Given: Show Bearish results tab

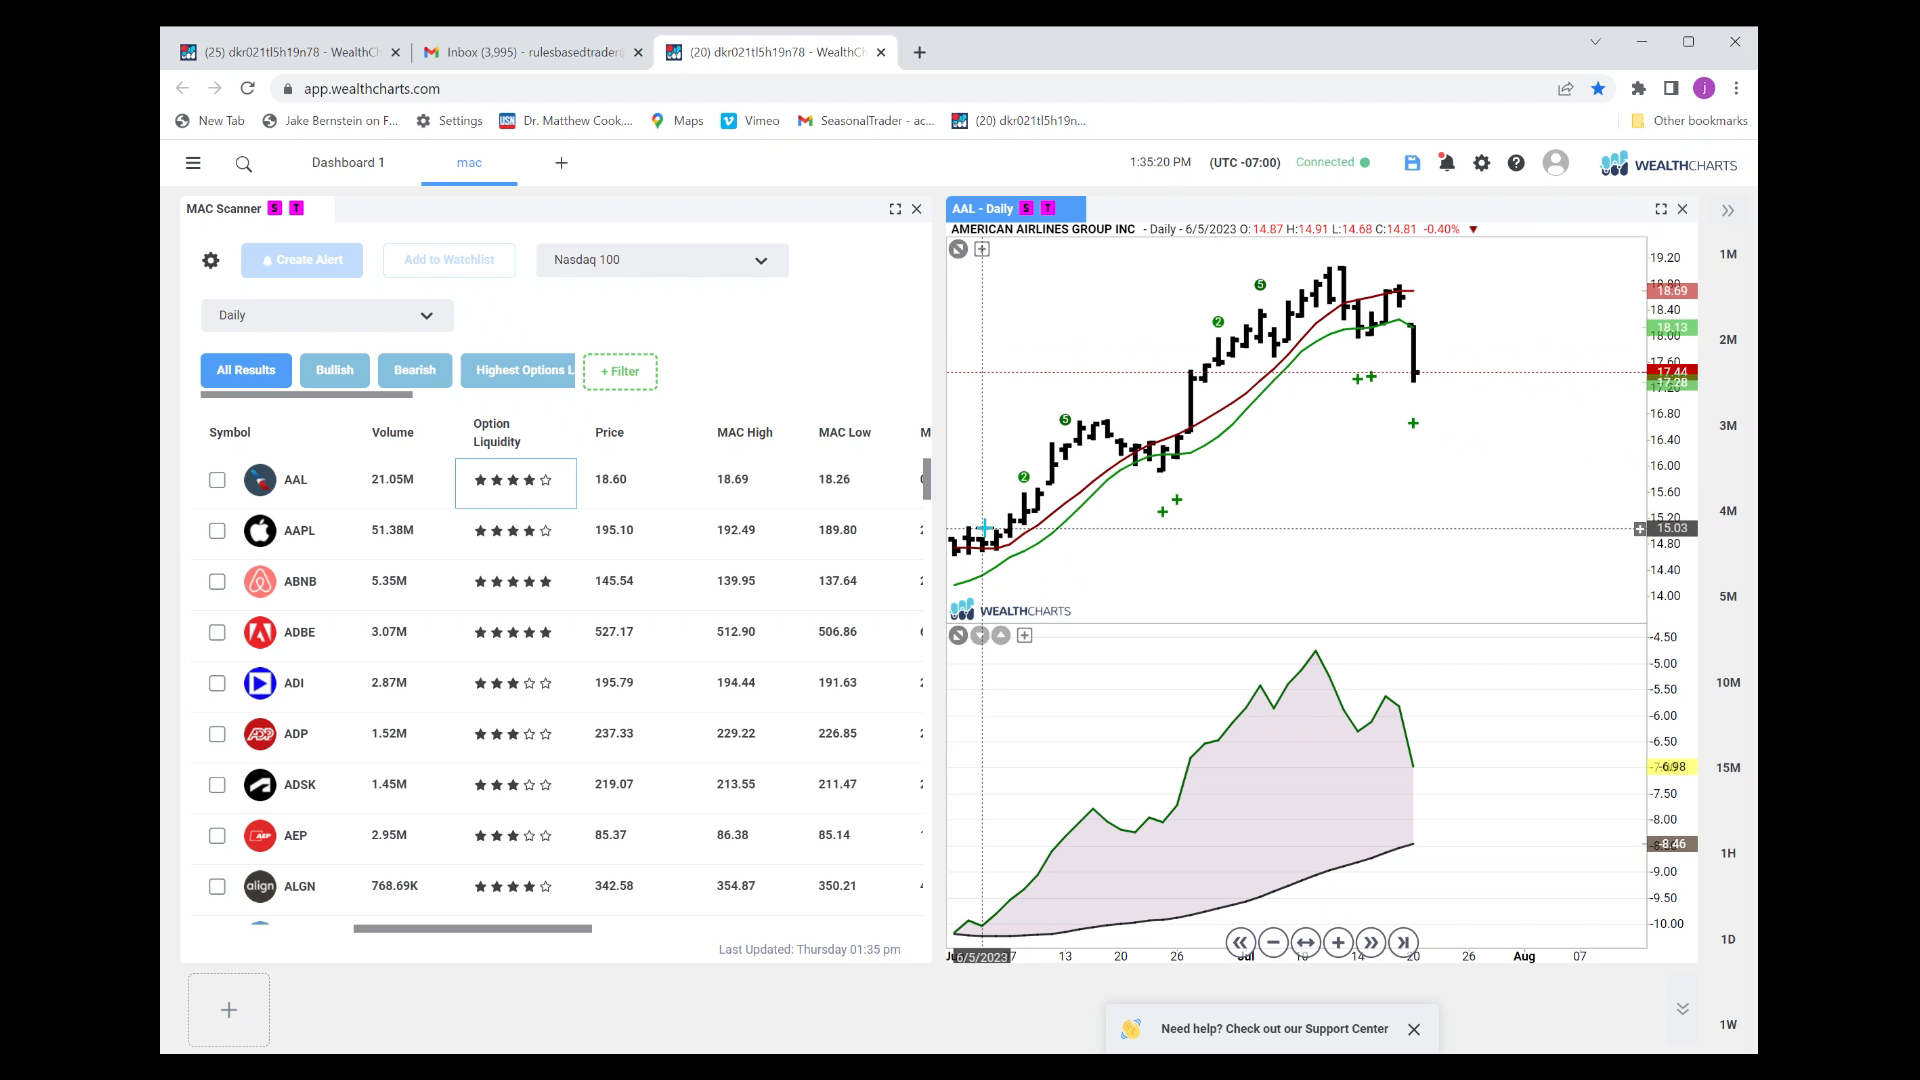Looking at the screenshot, I should click(415, 371).
